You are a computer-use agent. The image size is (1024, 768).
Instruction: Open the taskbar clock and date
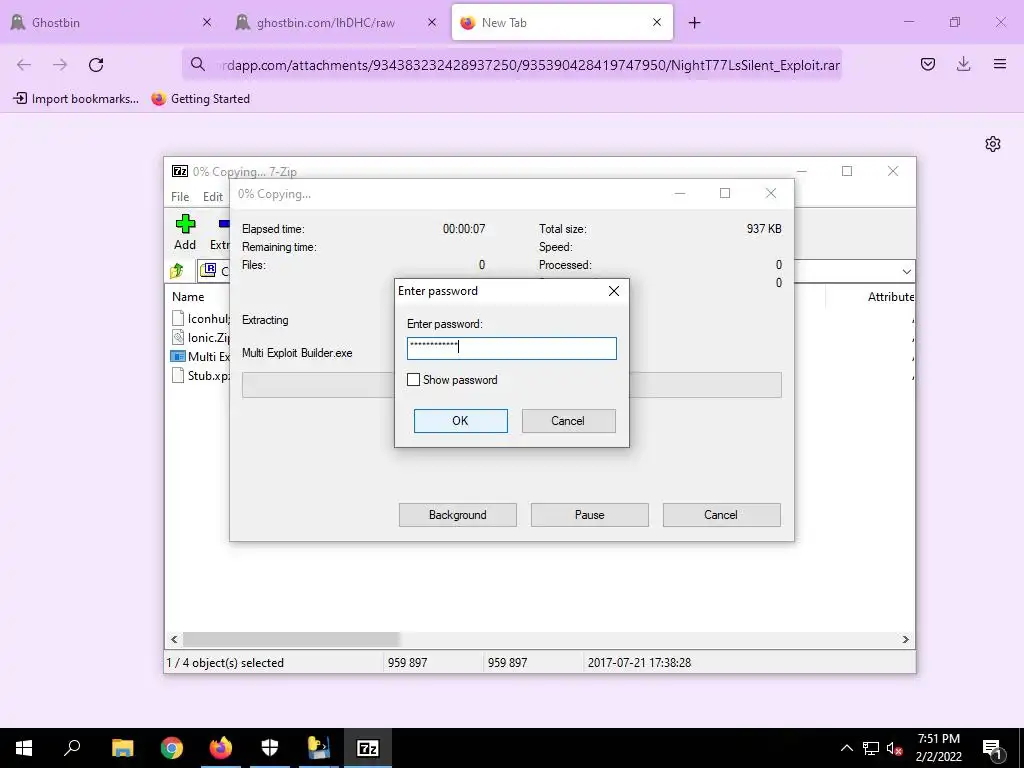[939, 748]
